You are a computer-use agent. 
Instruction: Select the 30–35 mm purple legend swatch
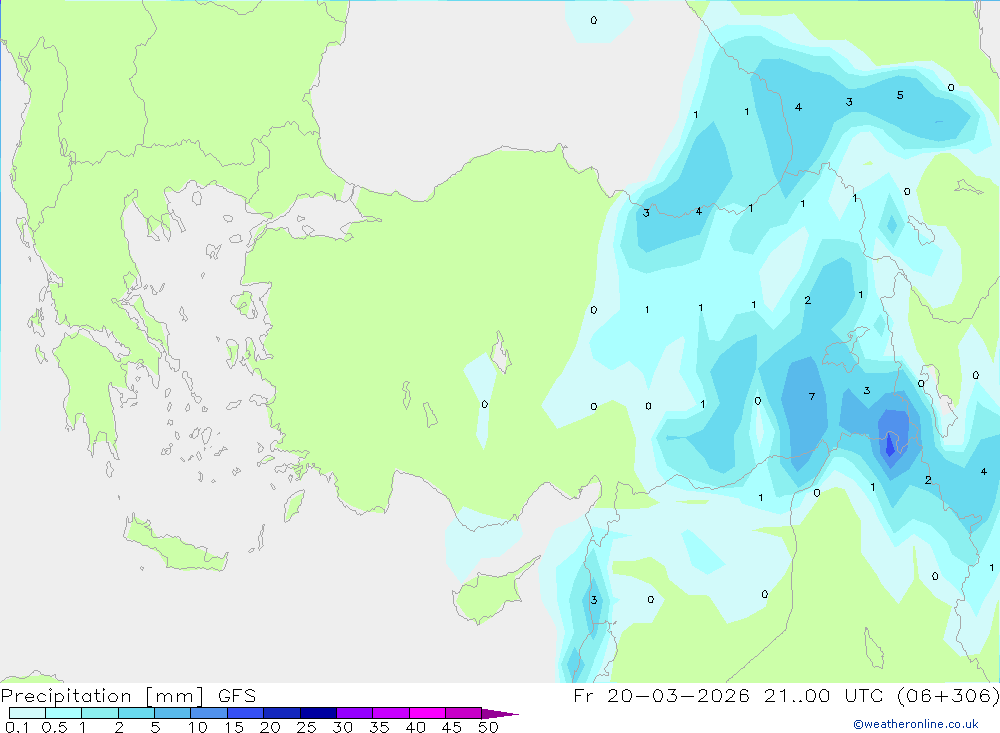click(x=354, y=713)
